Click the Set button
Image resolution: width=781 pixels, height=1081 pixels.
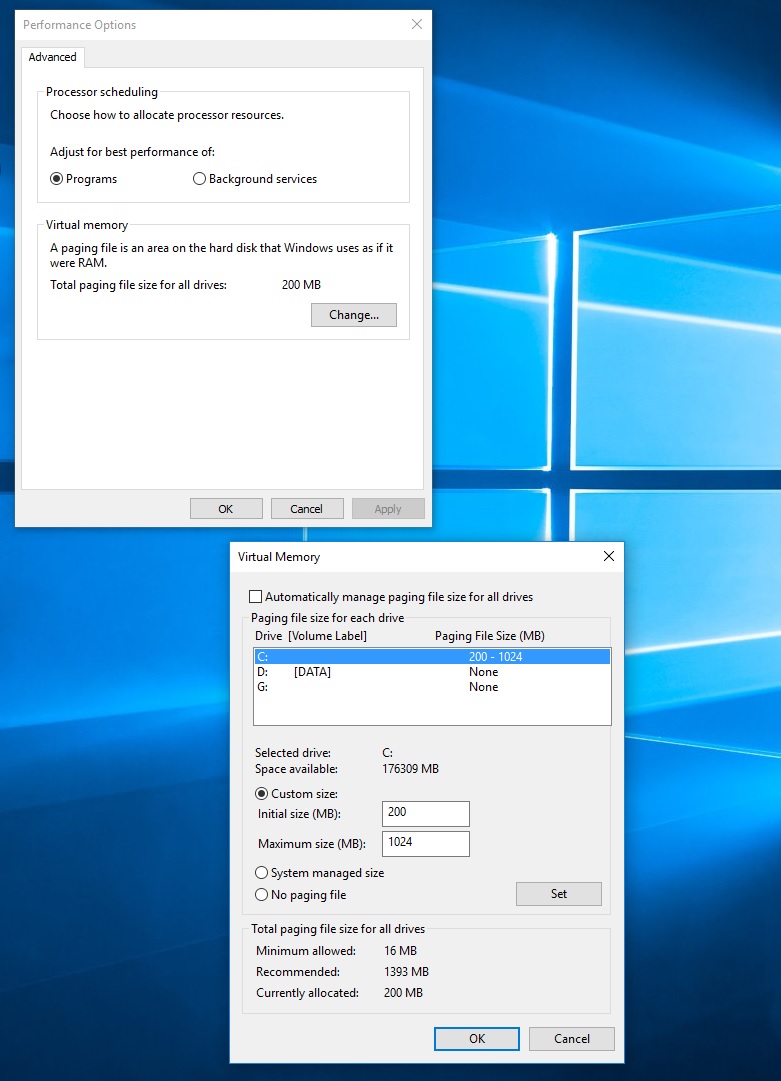pyautogui.click(x=558, y=894)
